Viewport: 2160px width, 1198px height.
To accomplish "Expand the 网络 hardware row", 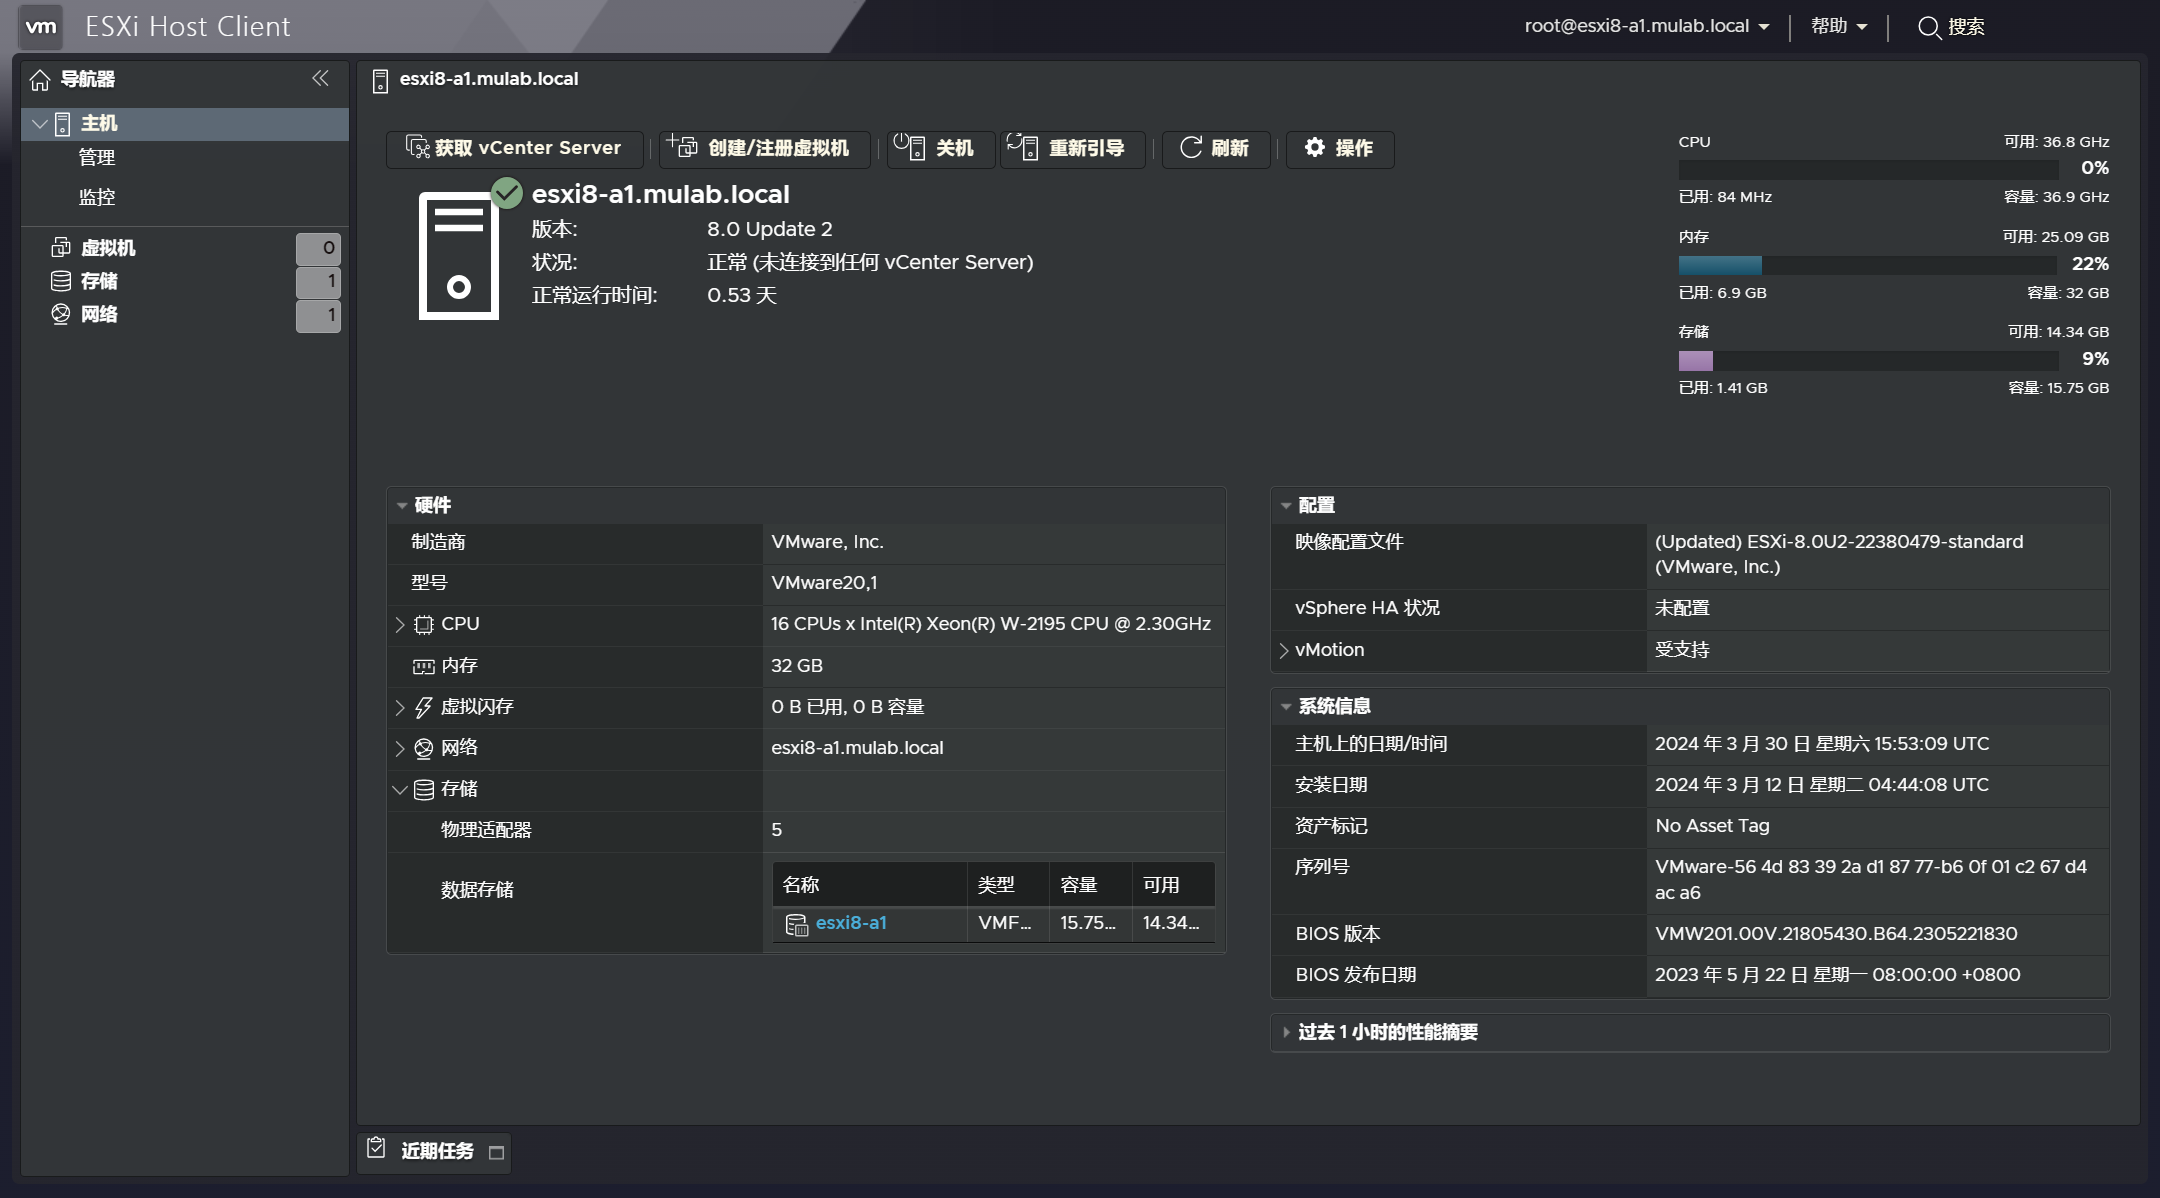I will tap(400, 748).
